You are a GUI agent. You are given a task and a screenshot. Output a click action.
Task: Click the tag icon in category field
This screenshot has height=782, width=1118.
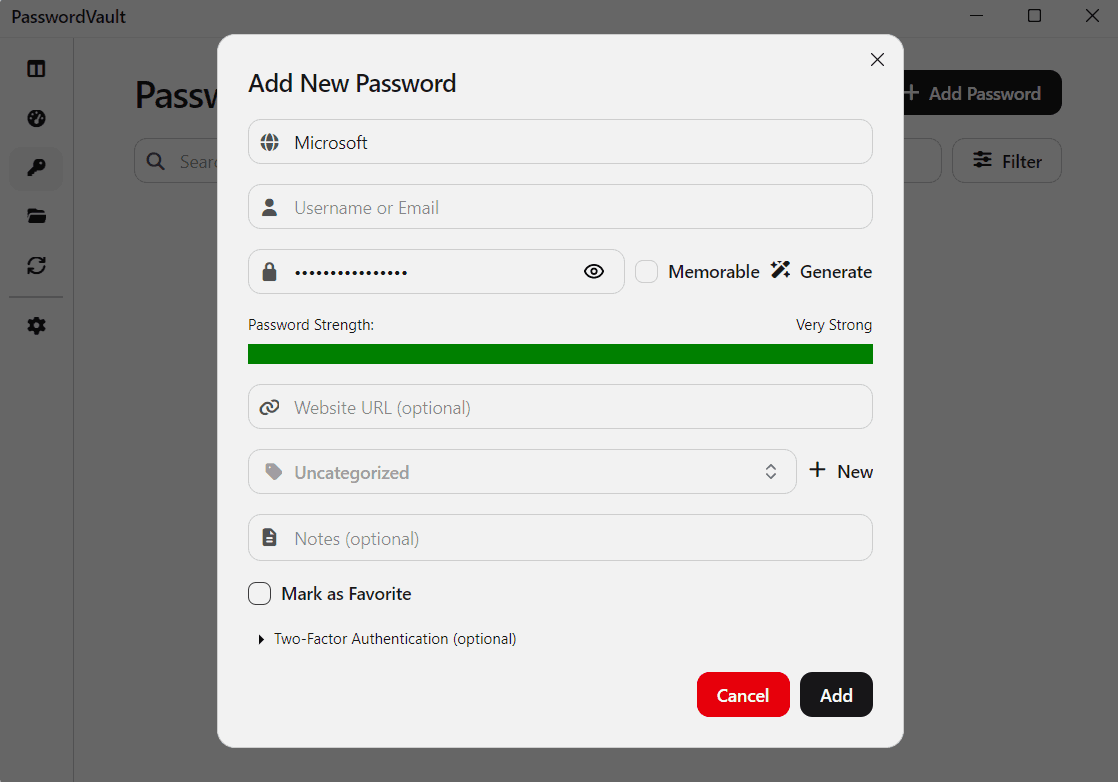[x=274, y=471]
